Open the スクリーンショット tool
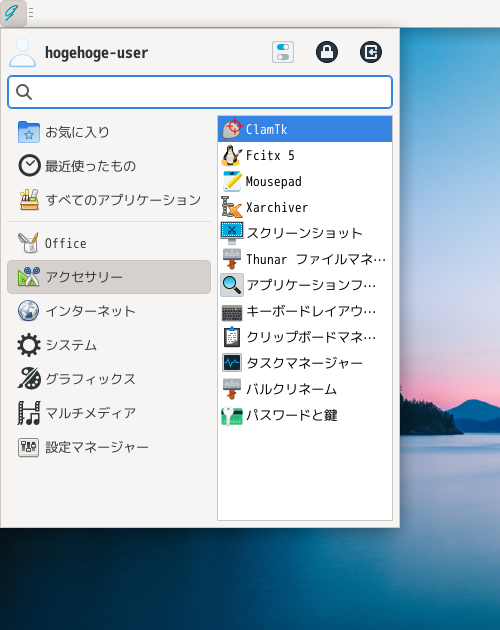Viewport: 500px width, 630px height. [305, 233]
